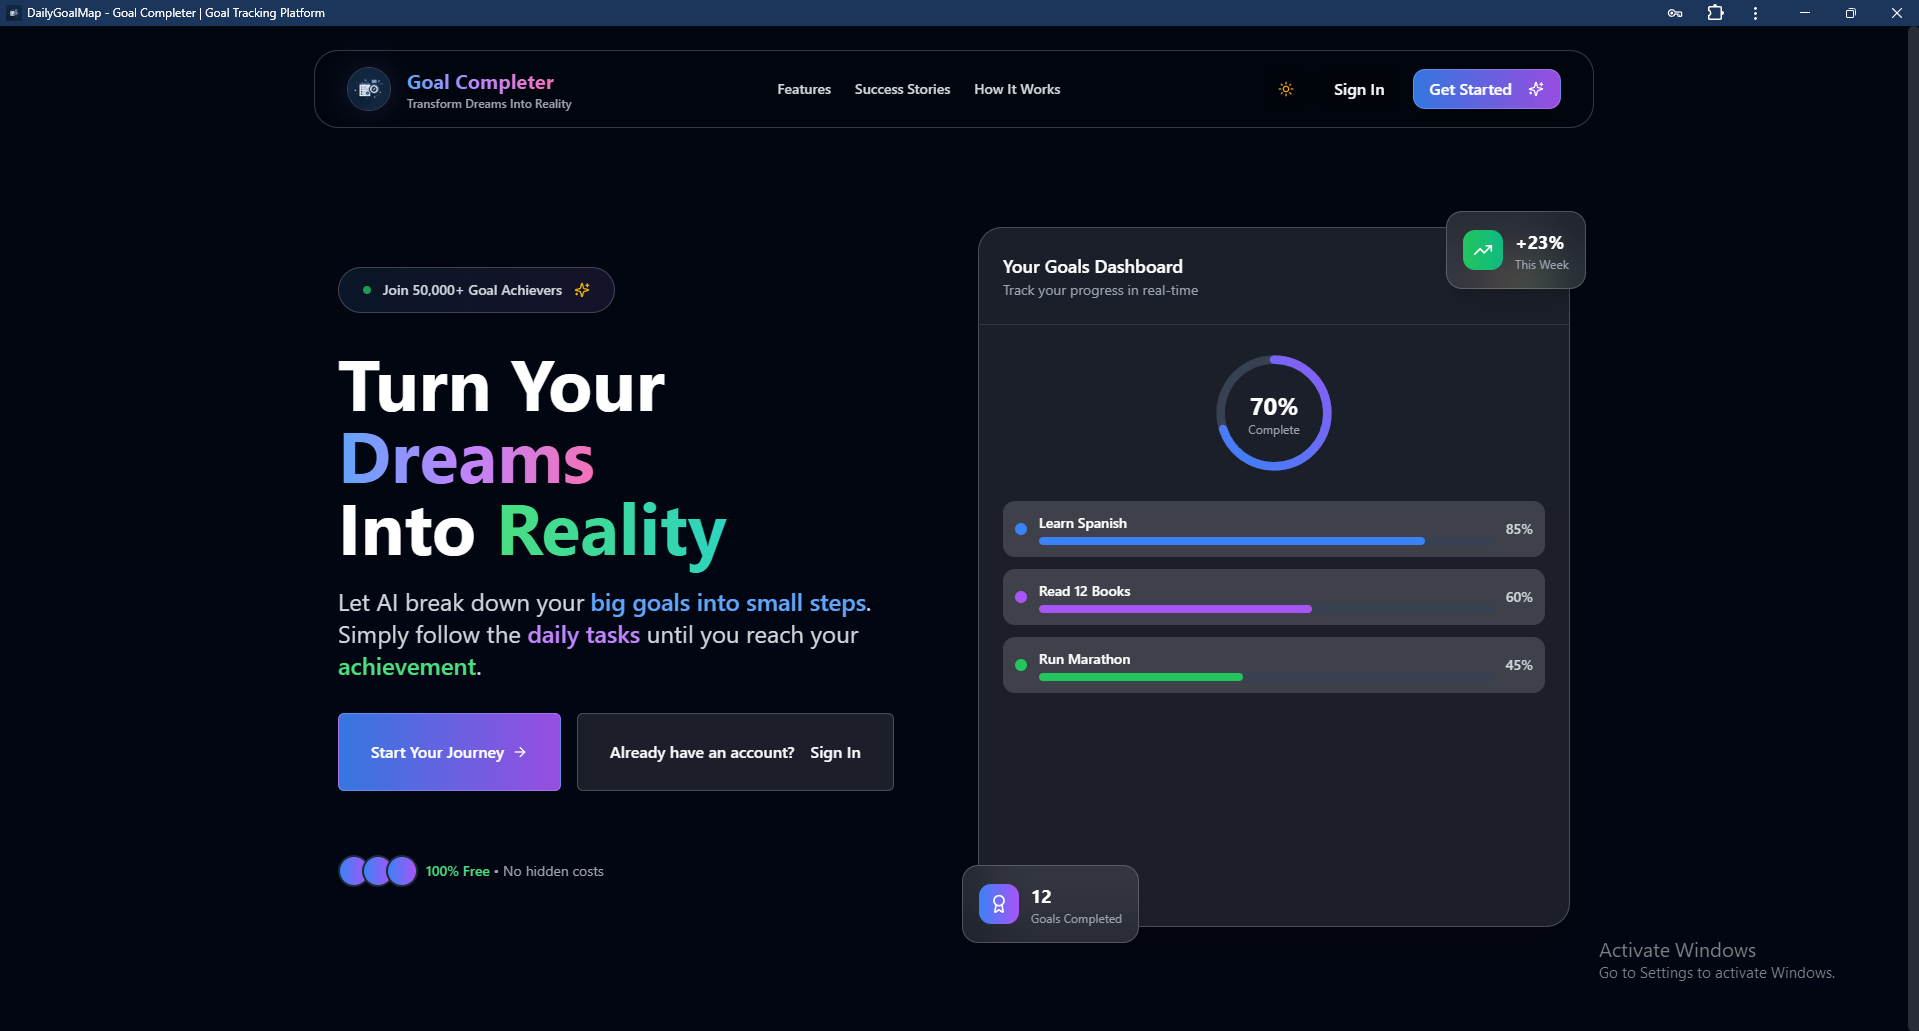Click the sparkle icon in Get Started
1919x1031 pixels.
(1536, 89)
